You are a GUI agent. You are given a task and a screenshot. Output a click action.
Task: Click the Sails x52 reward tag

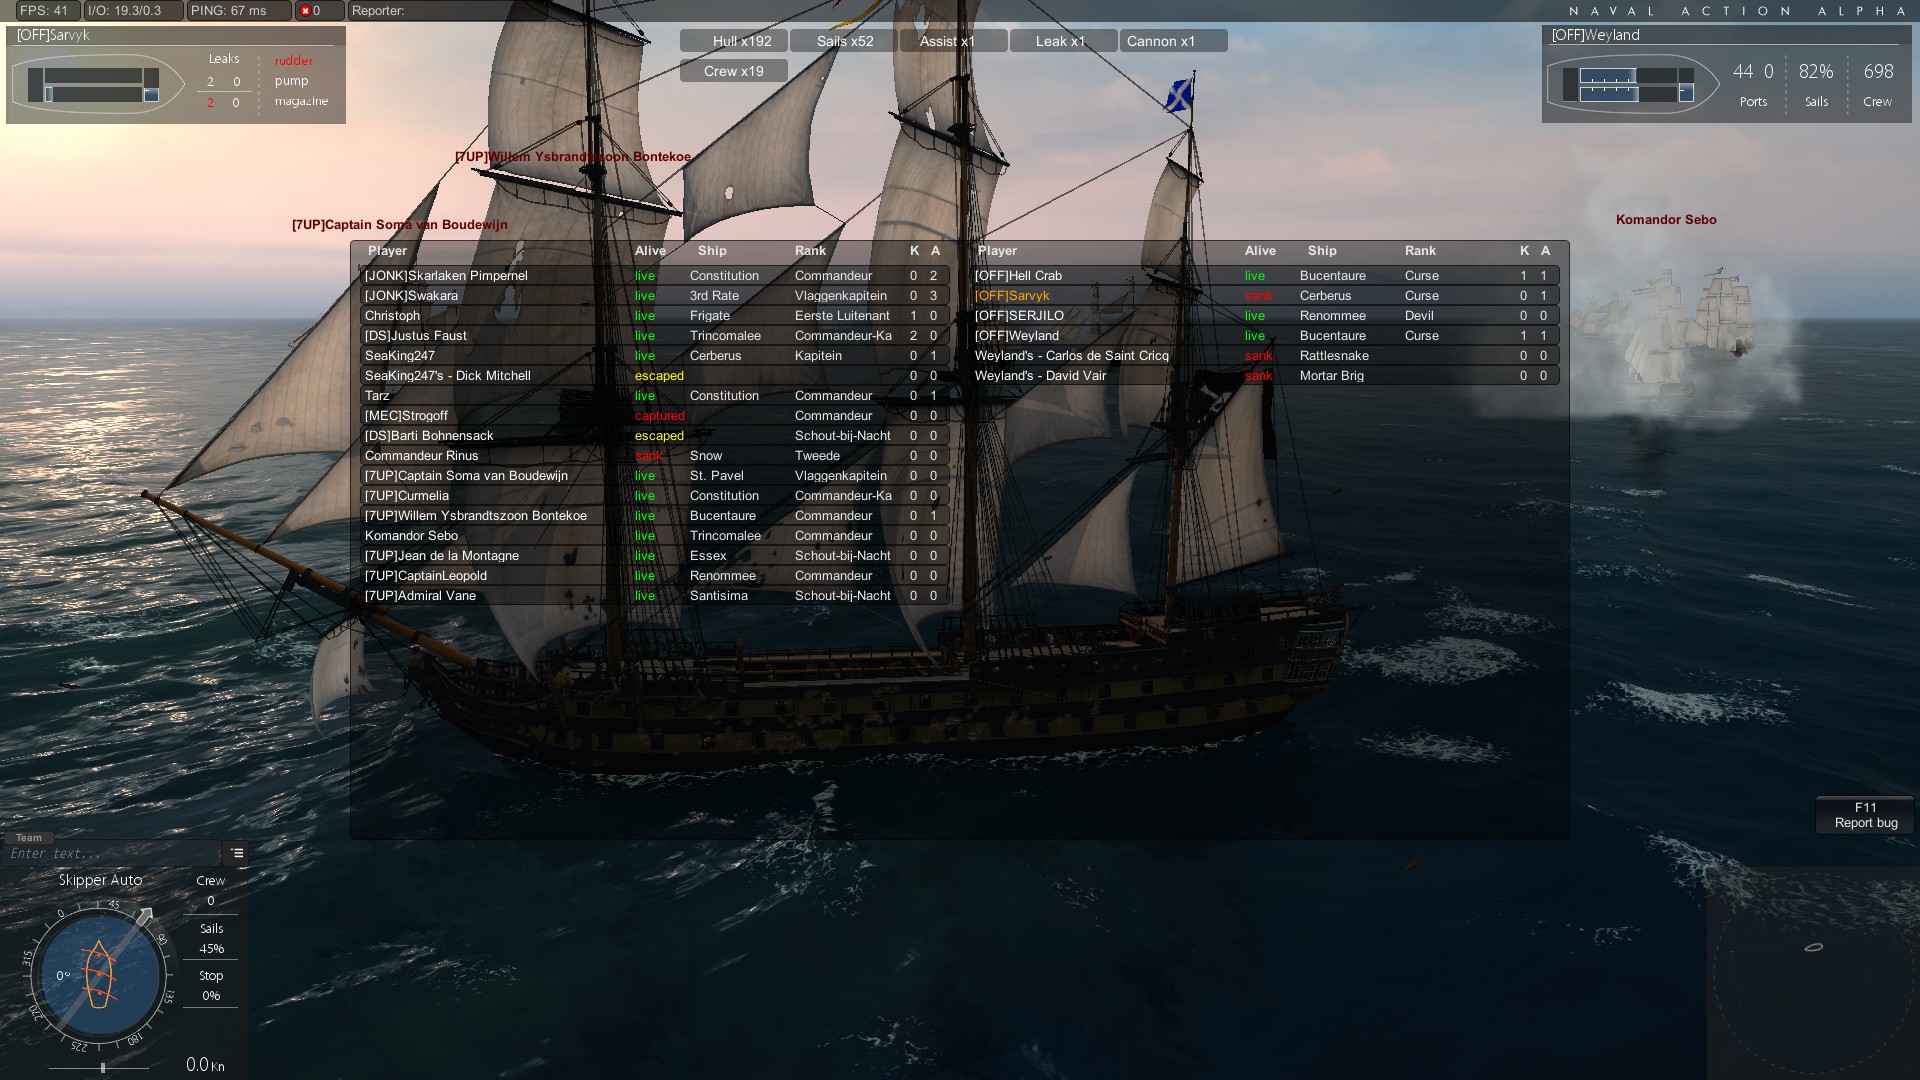pos(843,41)
